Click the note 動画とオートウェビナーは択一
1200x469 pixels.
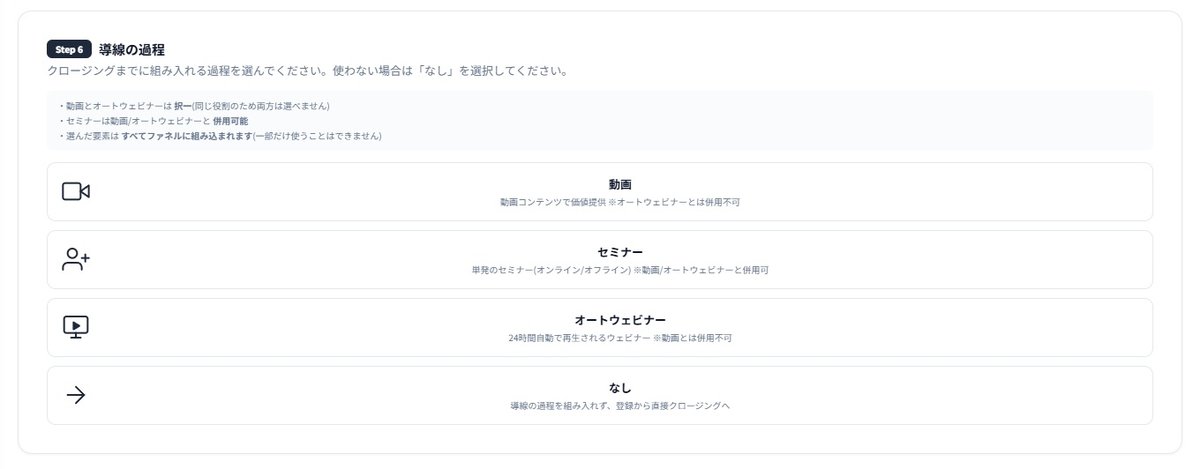tap(194, 106)
